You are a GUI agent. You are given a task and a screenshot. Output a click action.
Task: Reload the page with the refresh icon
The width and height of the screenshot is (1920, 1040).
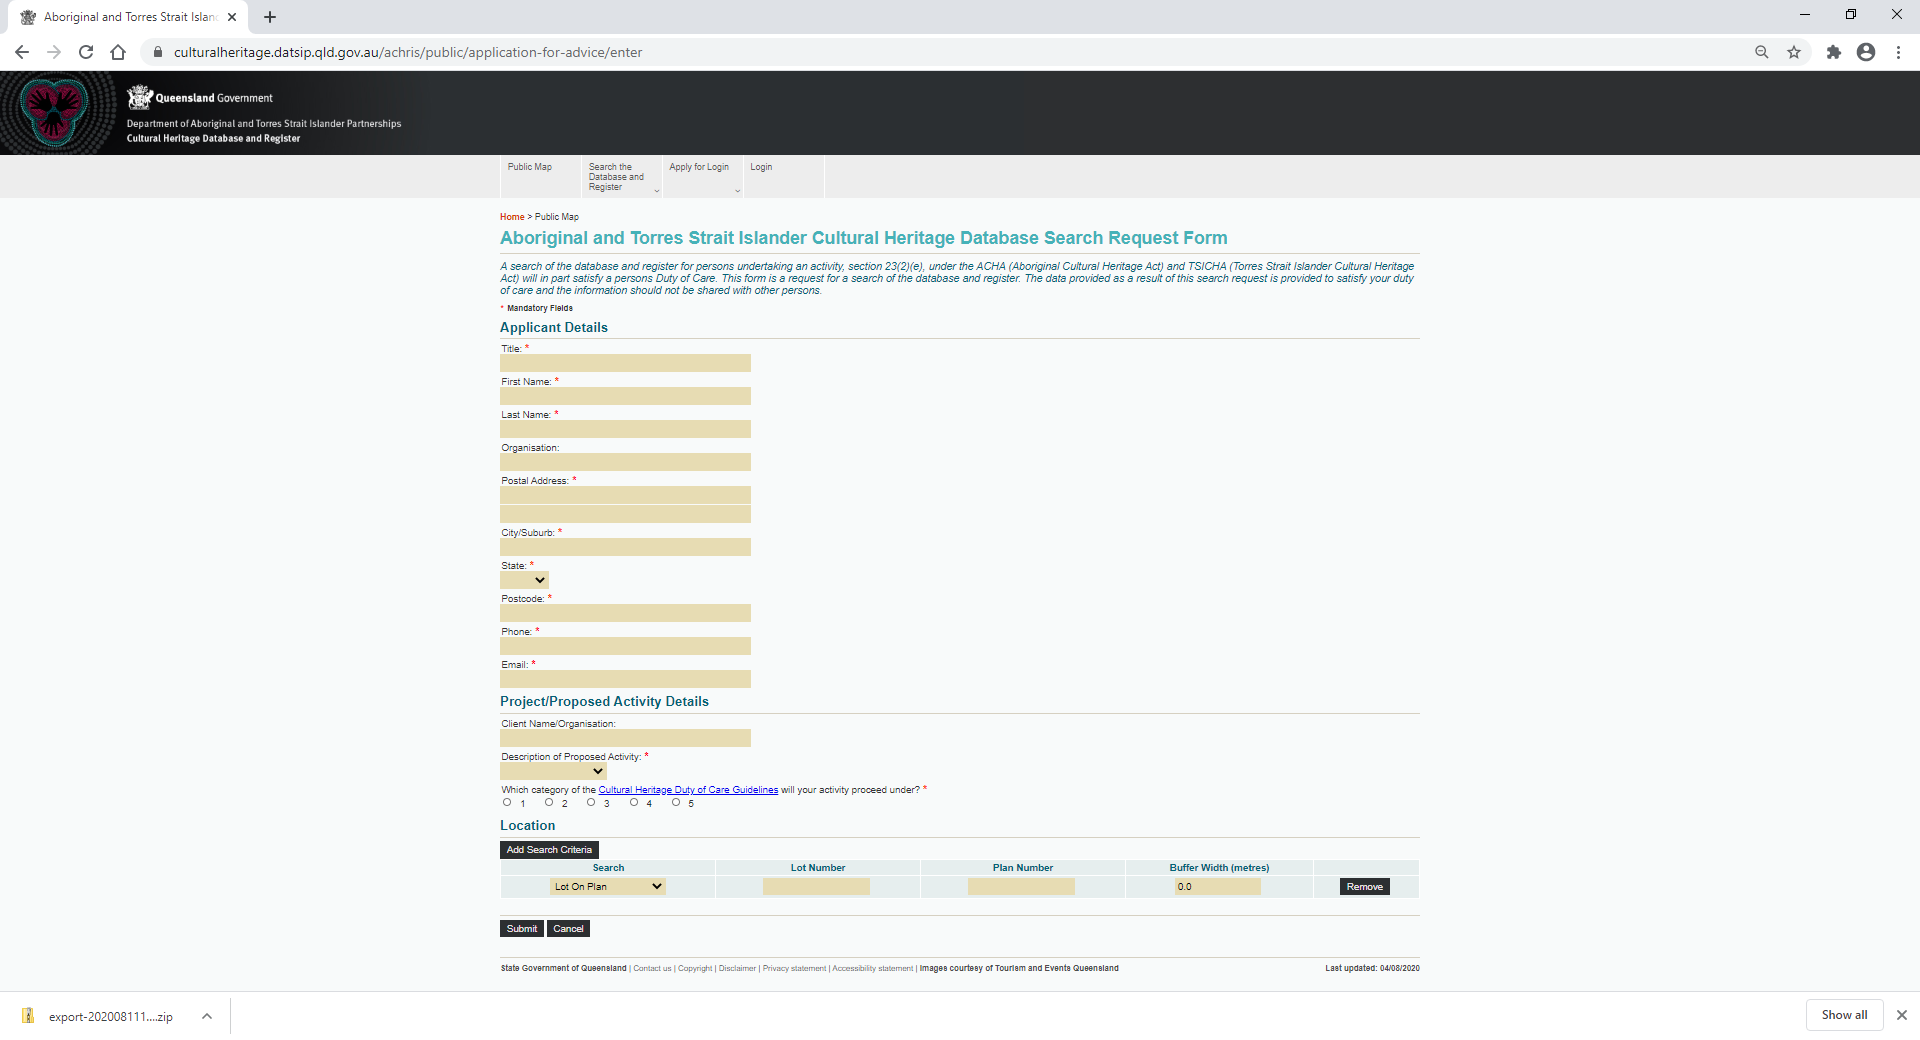click(x=86, y=52)
